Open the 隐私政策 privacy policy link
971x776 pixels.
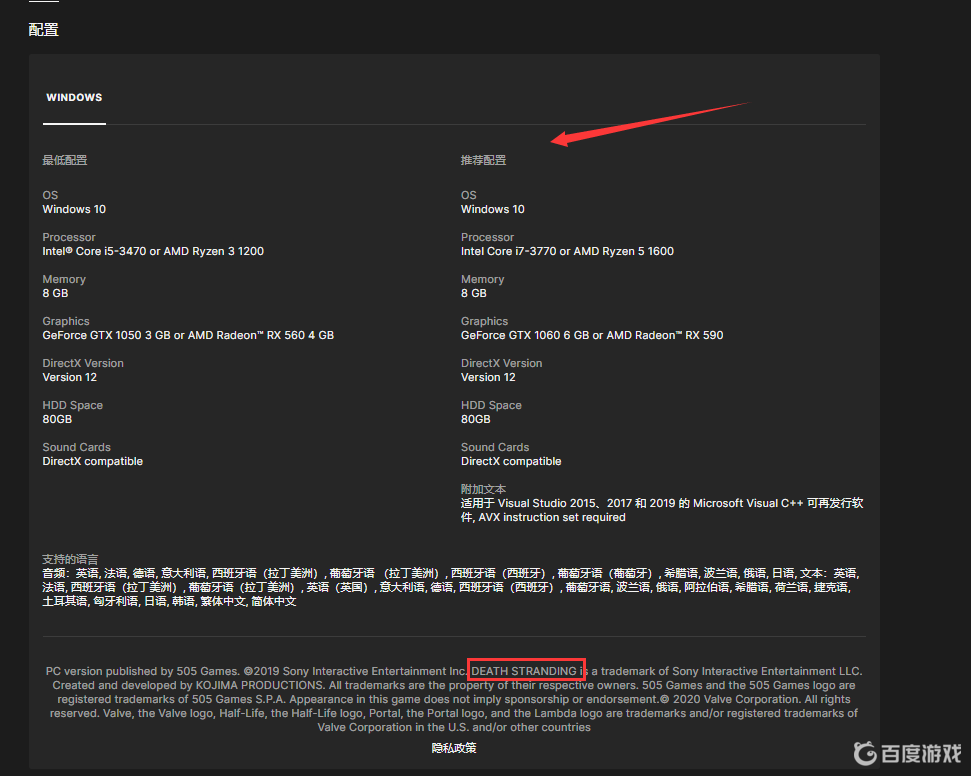pos(454,748)
